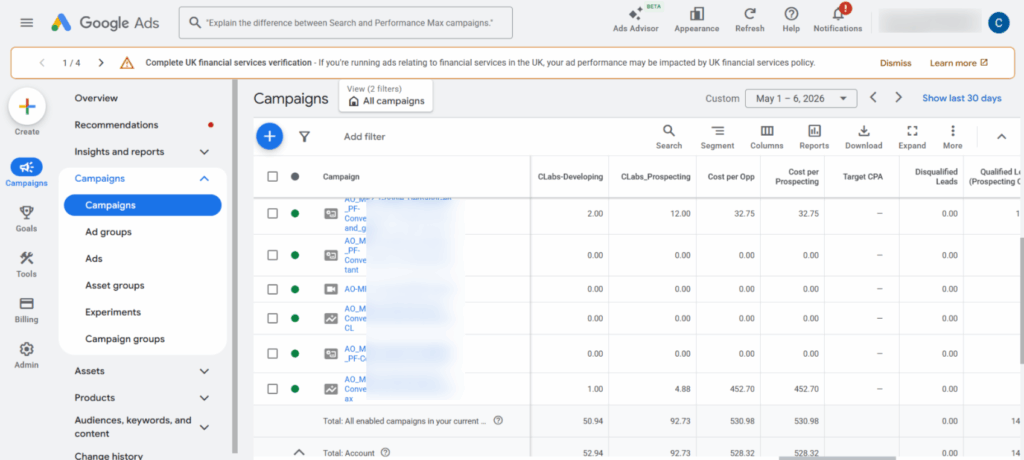Toggle the select-all campaigns checkbox
This screenshot has height=460, width=1024.
point(272,176)
